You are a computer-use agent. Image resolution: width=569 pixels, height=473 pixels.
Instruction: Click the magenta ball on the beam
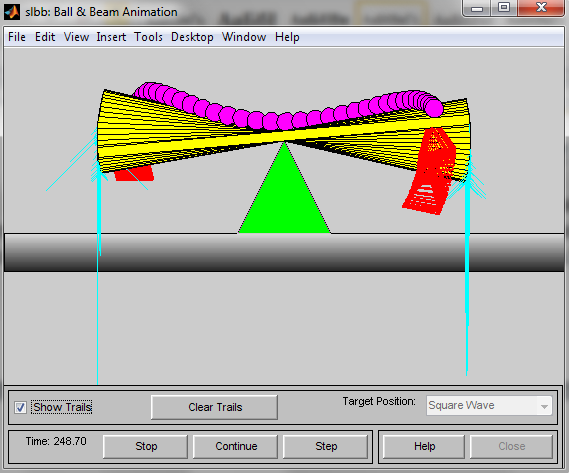tap(434, 108)
